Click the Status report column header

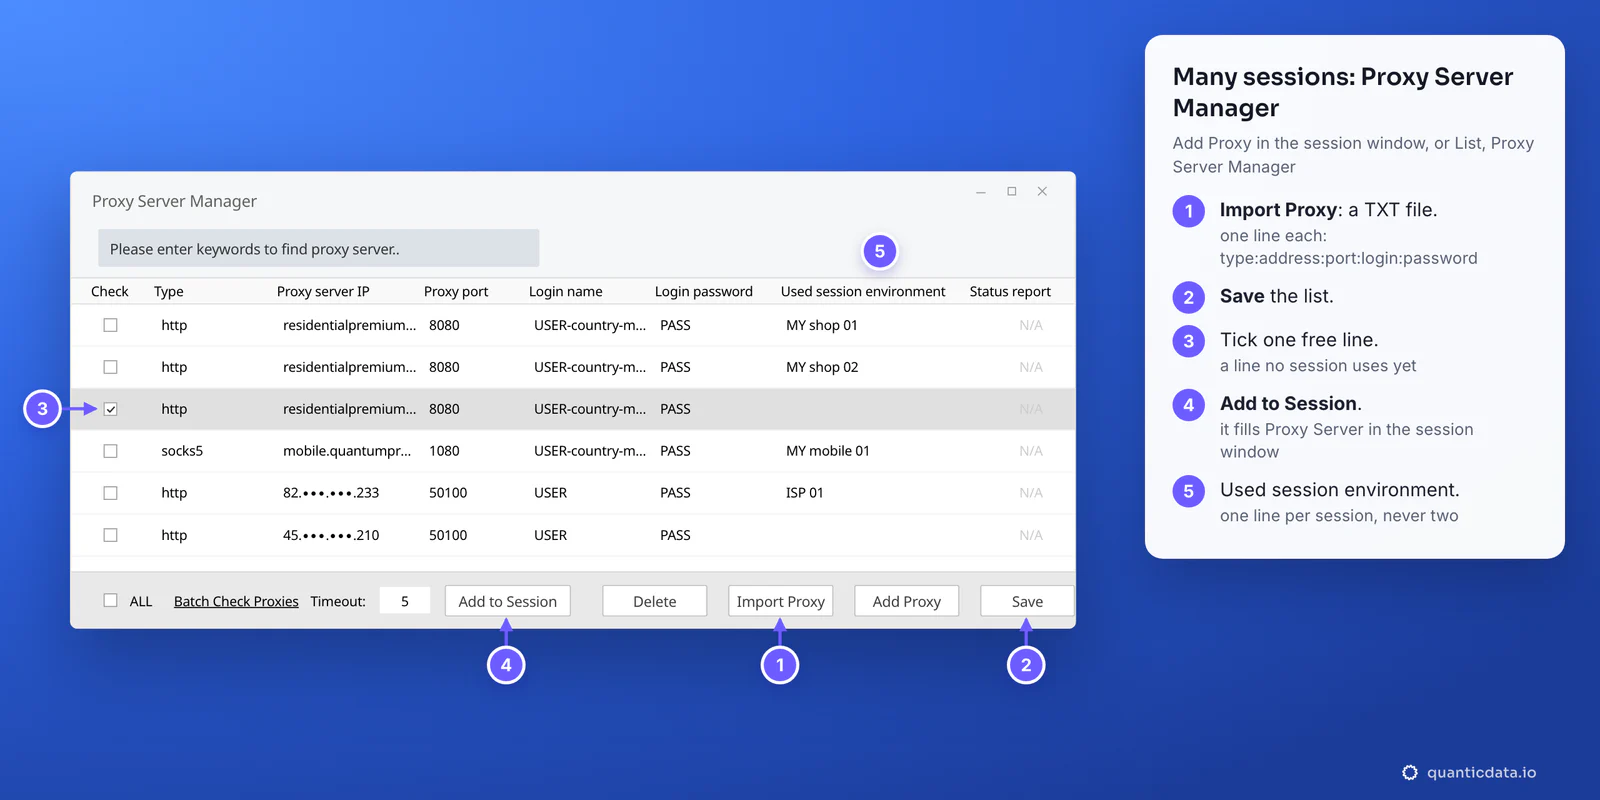[x=1010, y=291]
